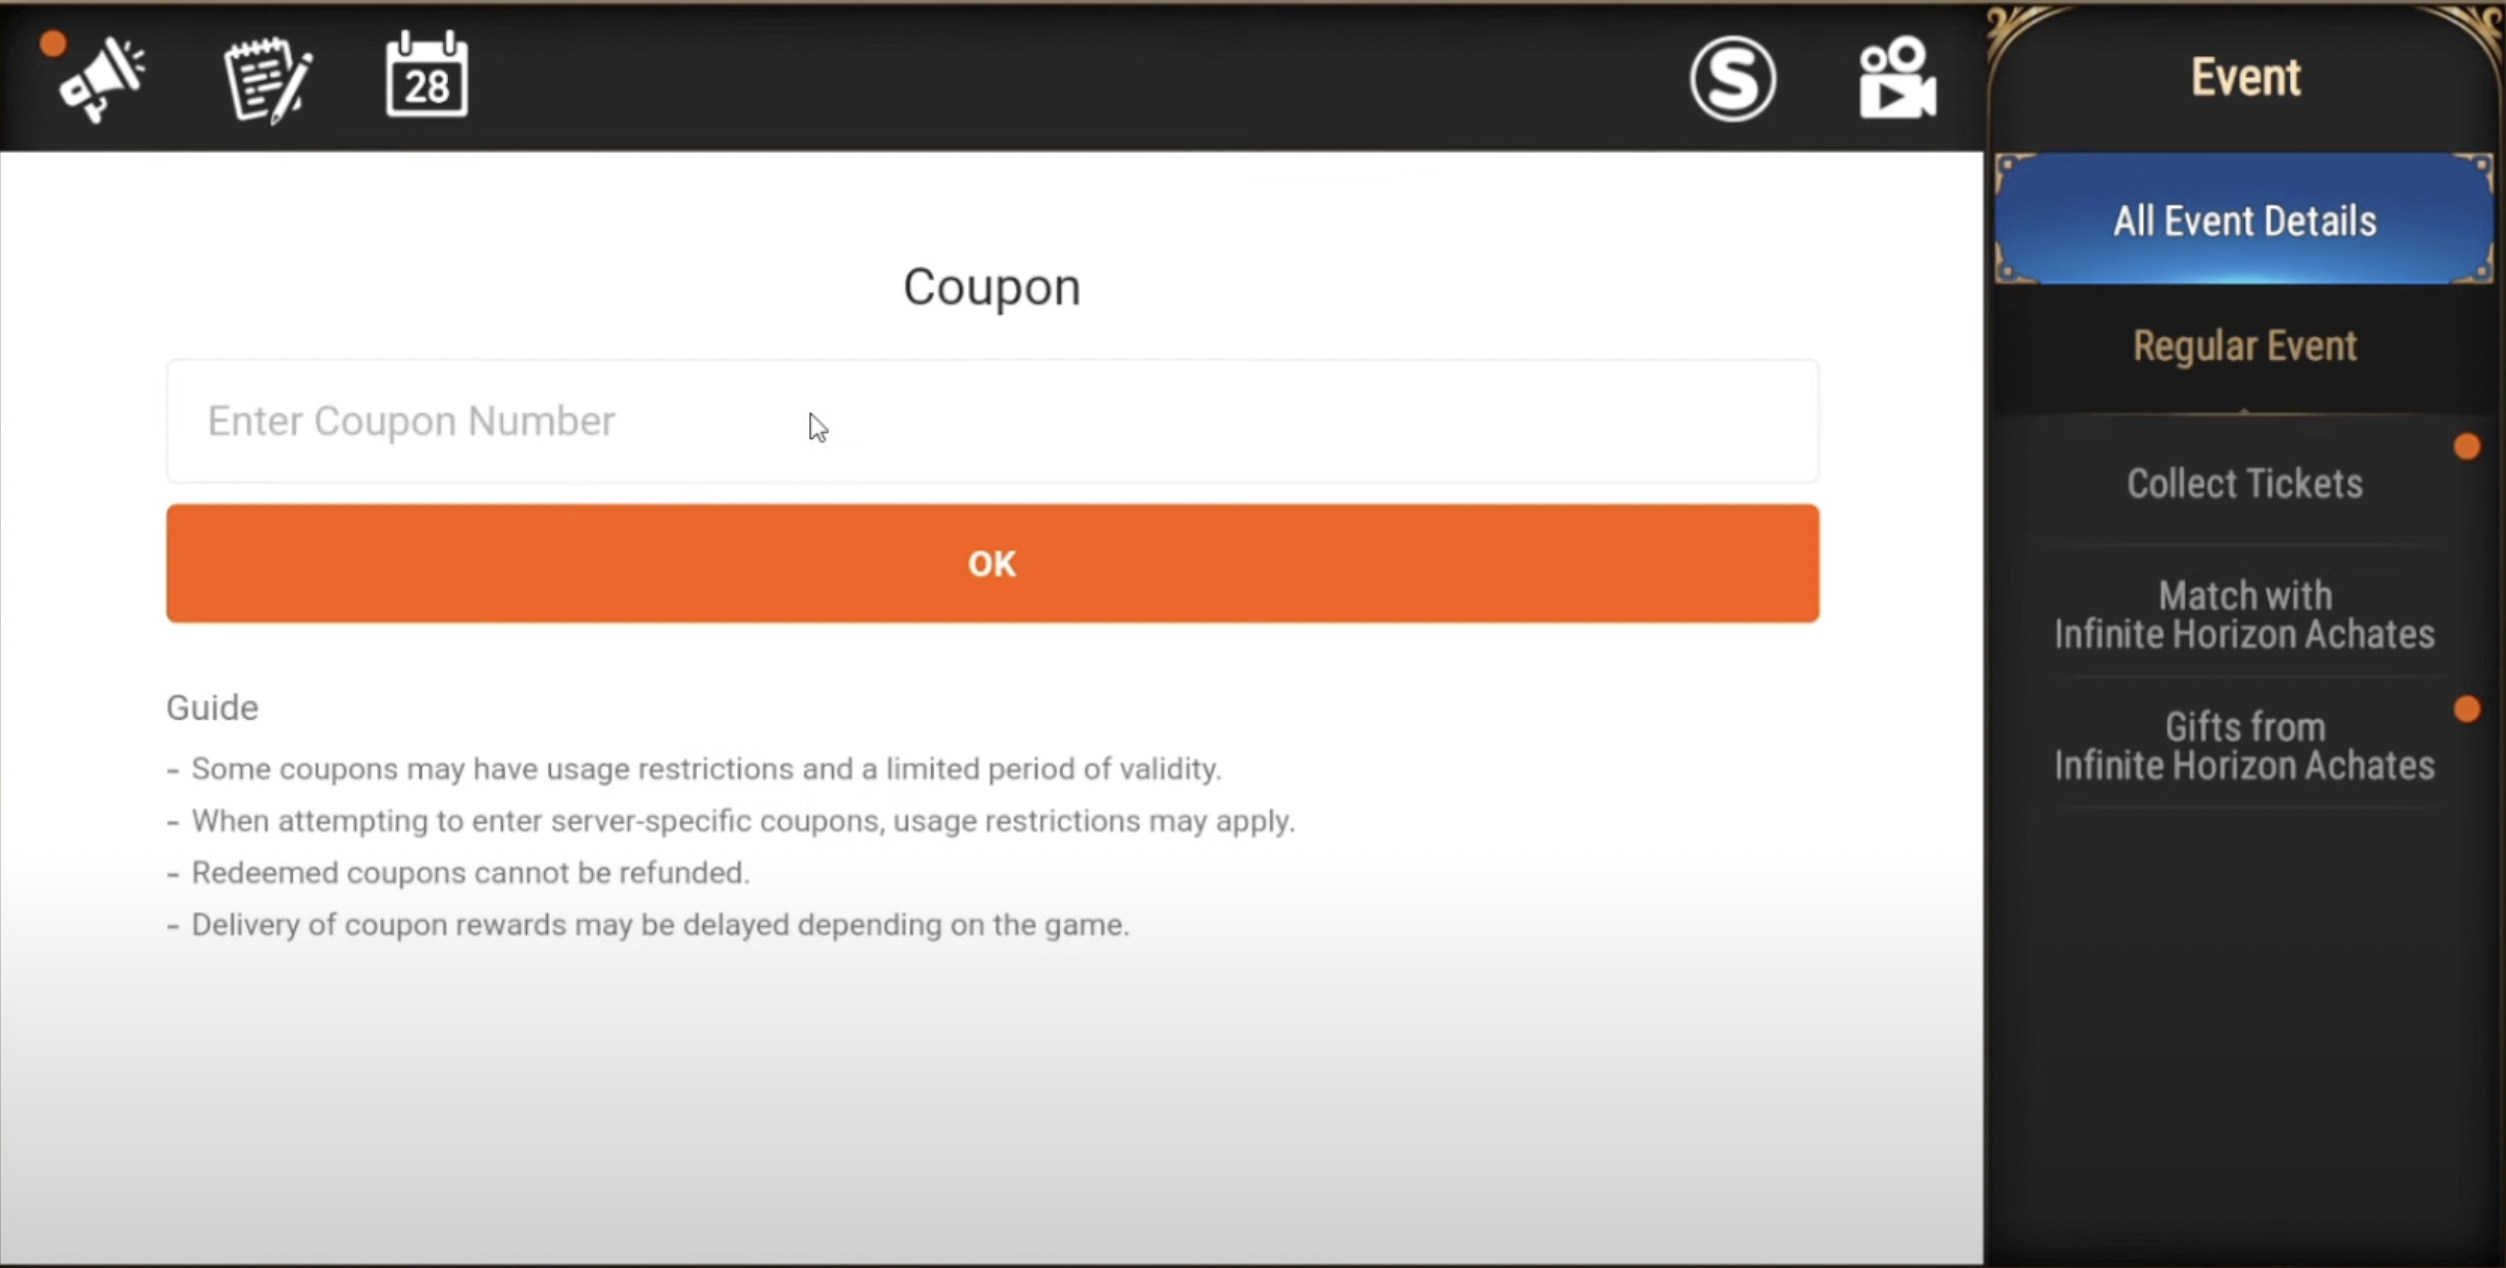Open Event sidebar navigation dropdown

[x=2246, y=76]
